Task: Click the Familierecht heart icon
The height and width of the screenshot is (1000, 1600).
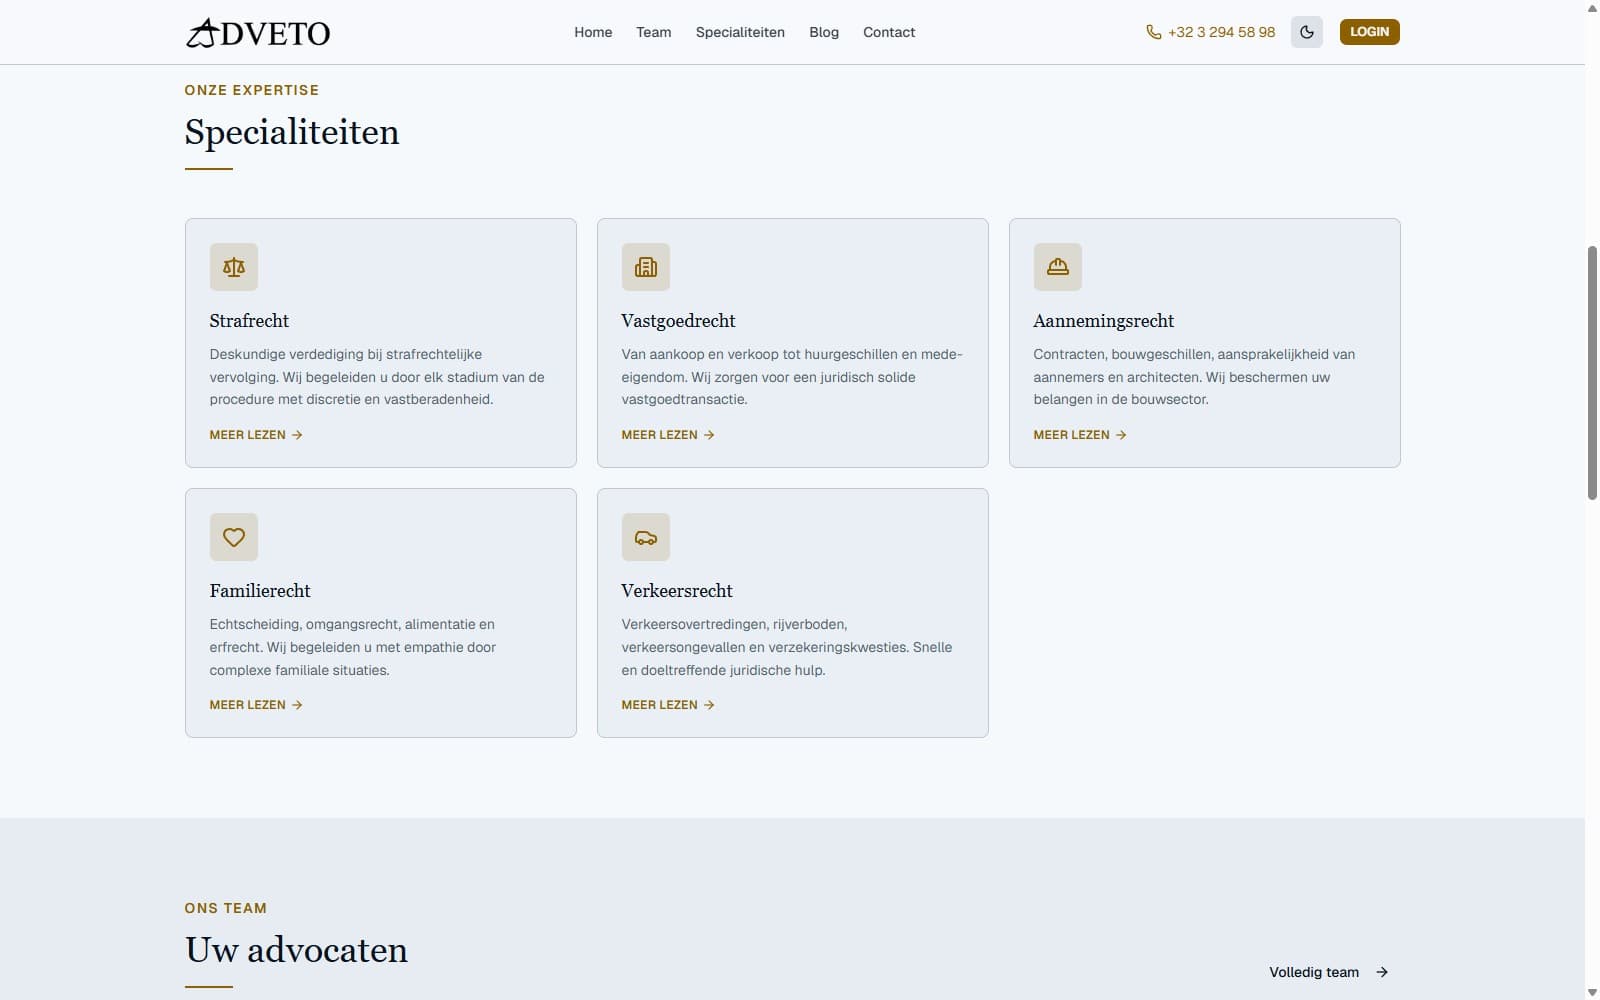Action: click(x=234, y=537)
